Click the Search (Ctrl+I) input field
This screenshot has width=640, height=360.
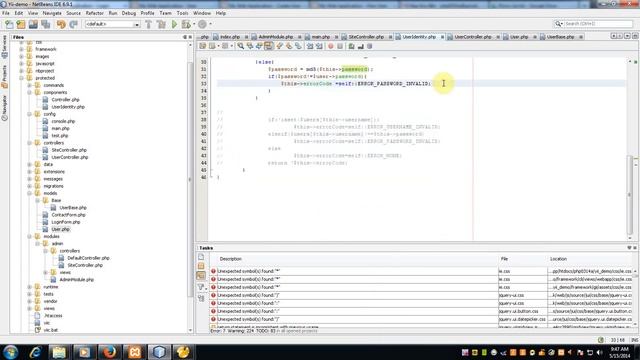tap(598, 24)
